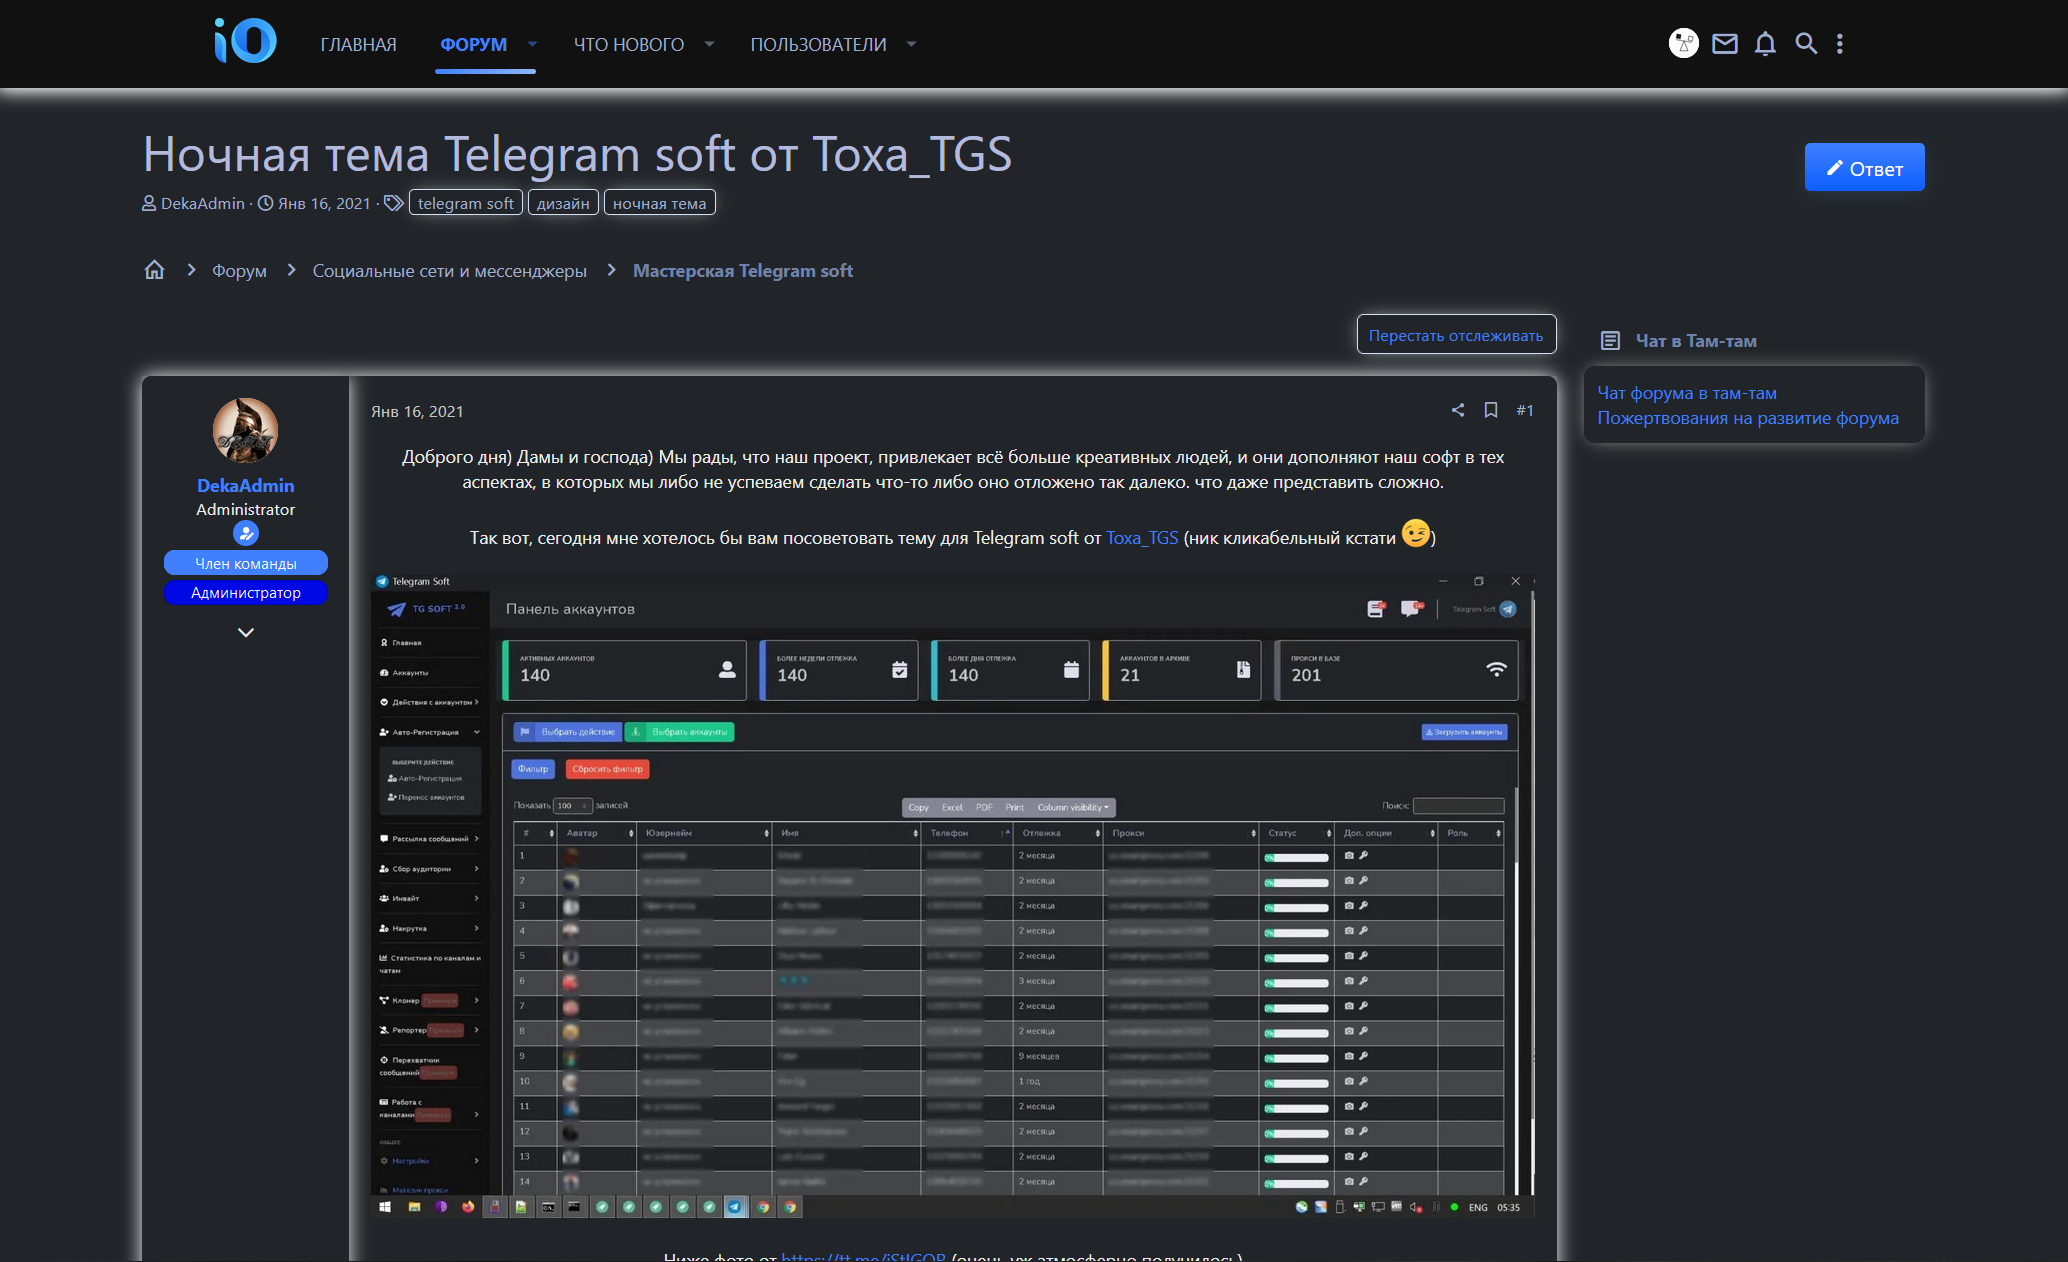The height and width of the screenshot is (1262, 2068).
Task: Expand the ПОЛЬЗОВАТЕЛИ dropdown arrow
Action: 911,44
